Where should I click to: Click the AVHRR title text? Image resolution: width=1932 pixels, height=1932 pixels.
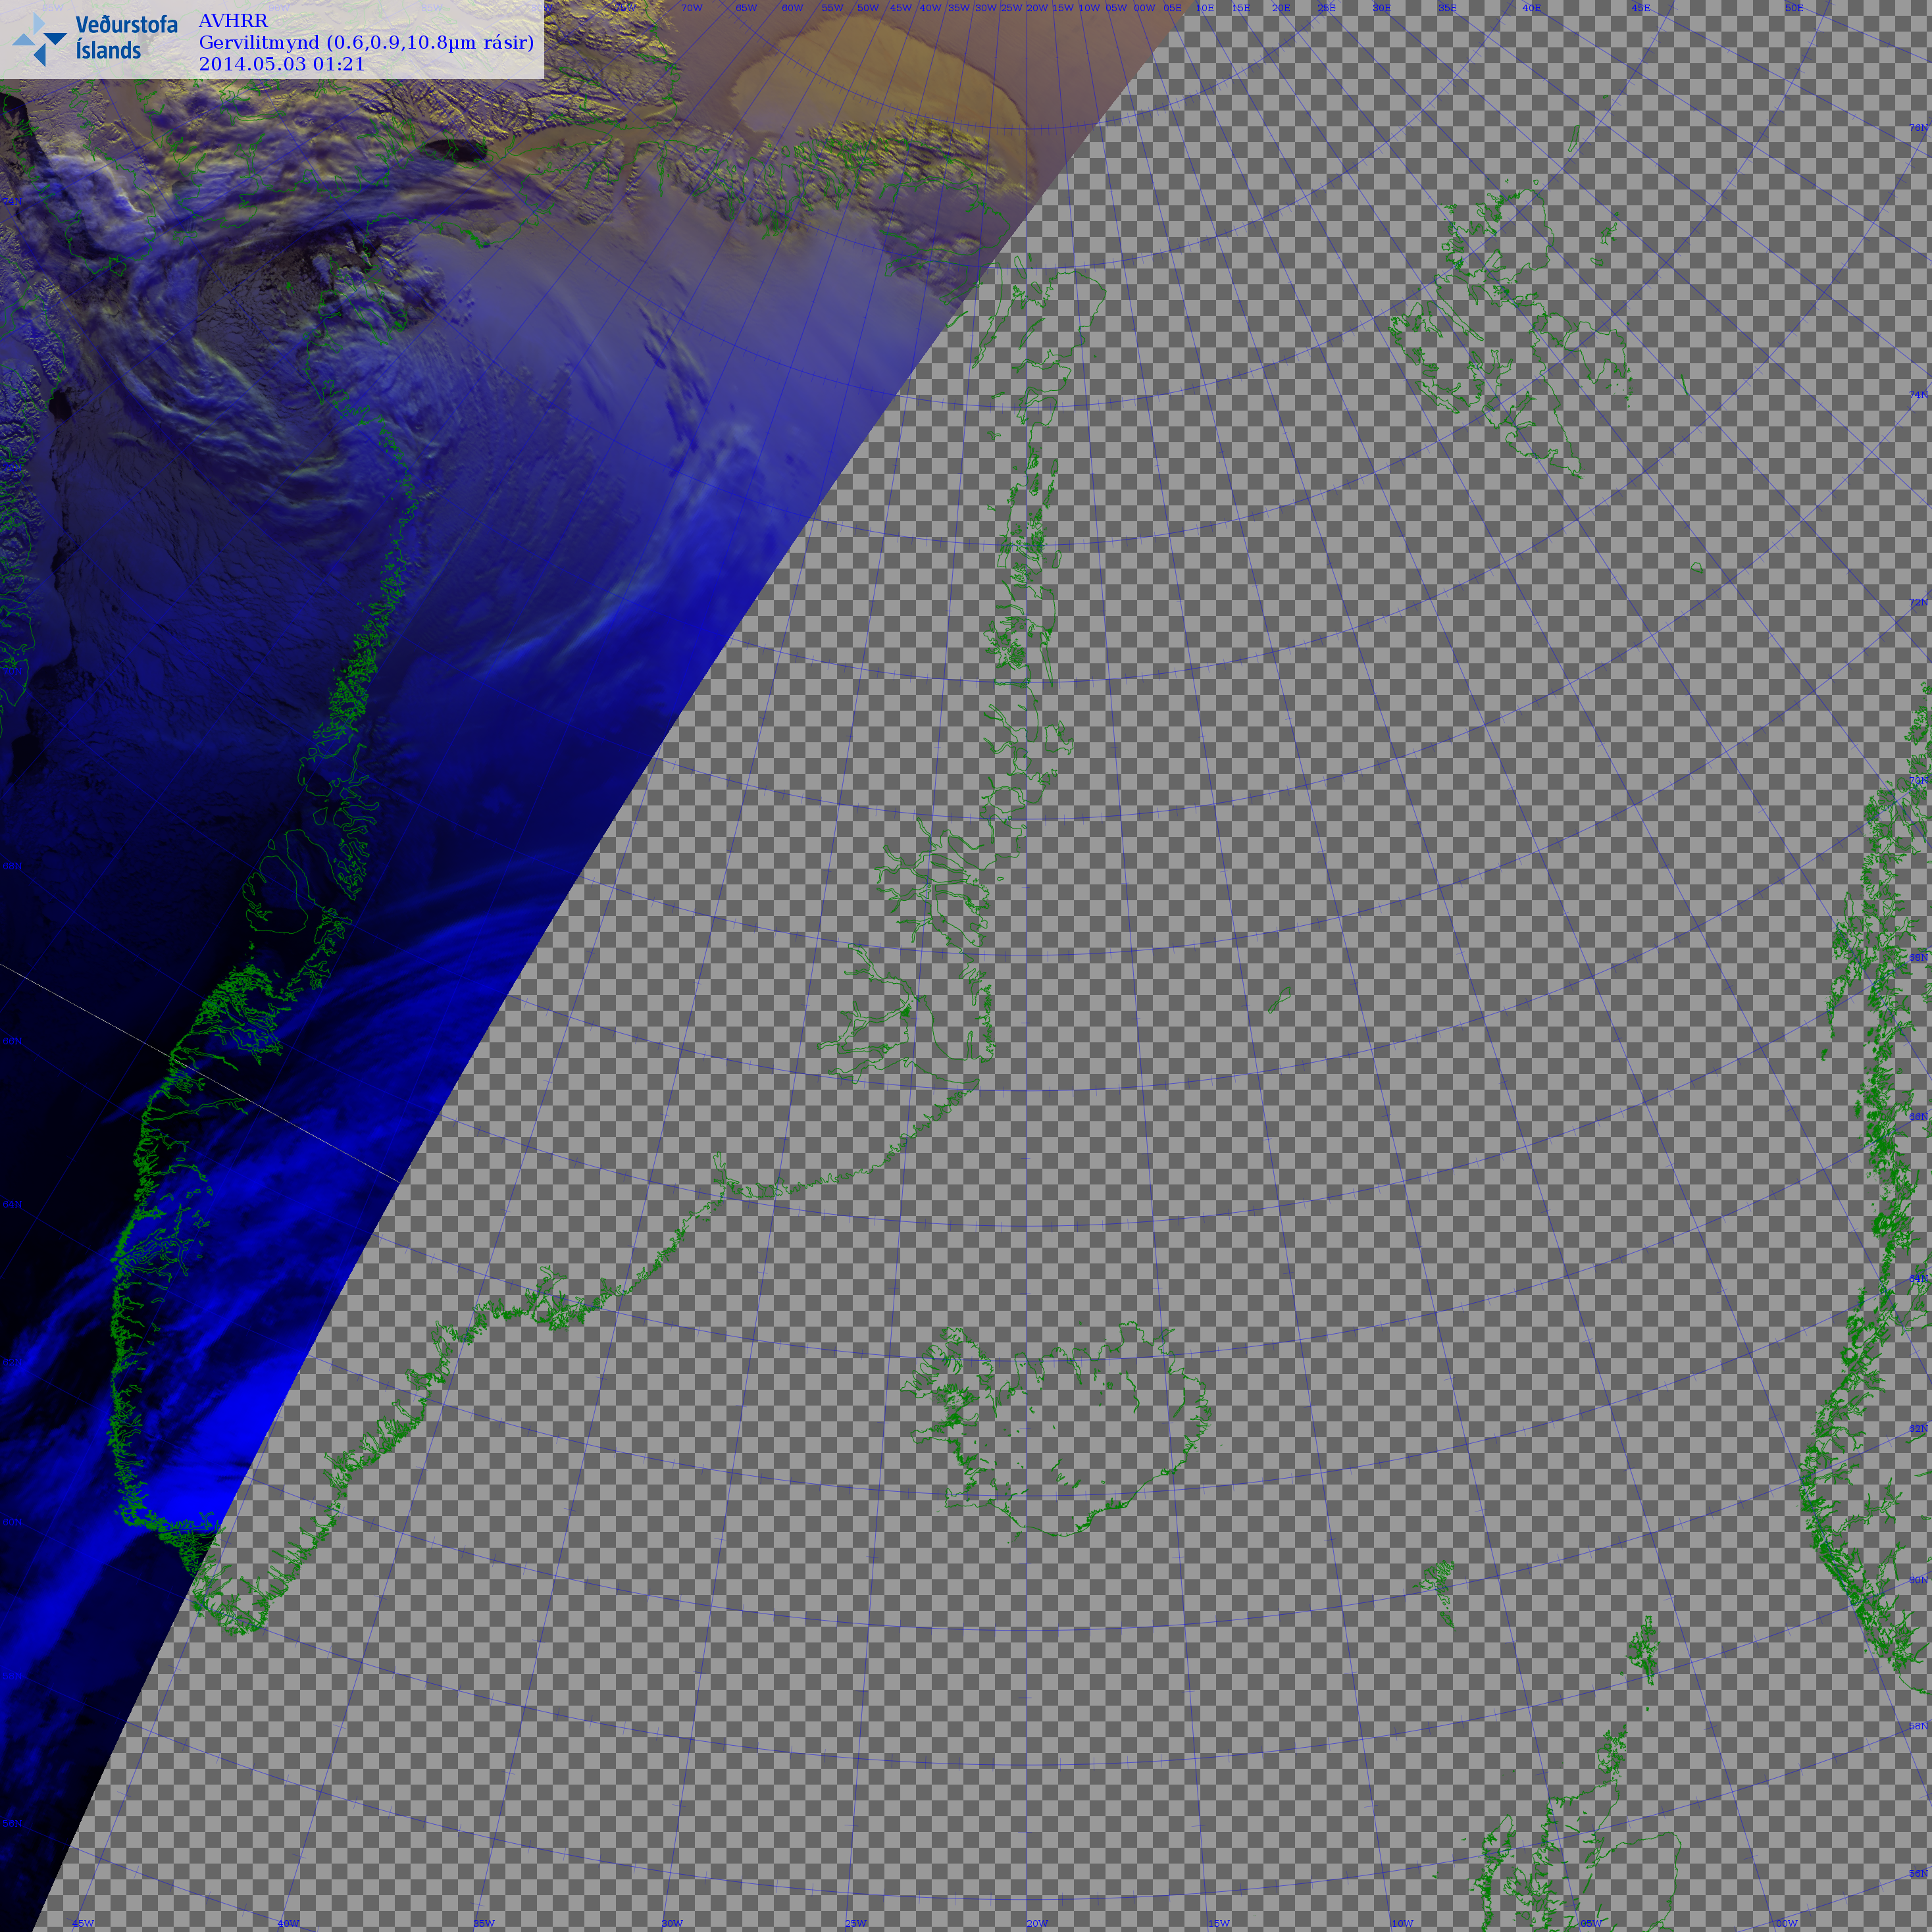click(233, 21)
